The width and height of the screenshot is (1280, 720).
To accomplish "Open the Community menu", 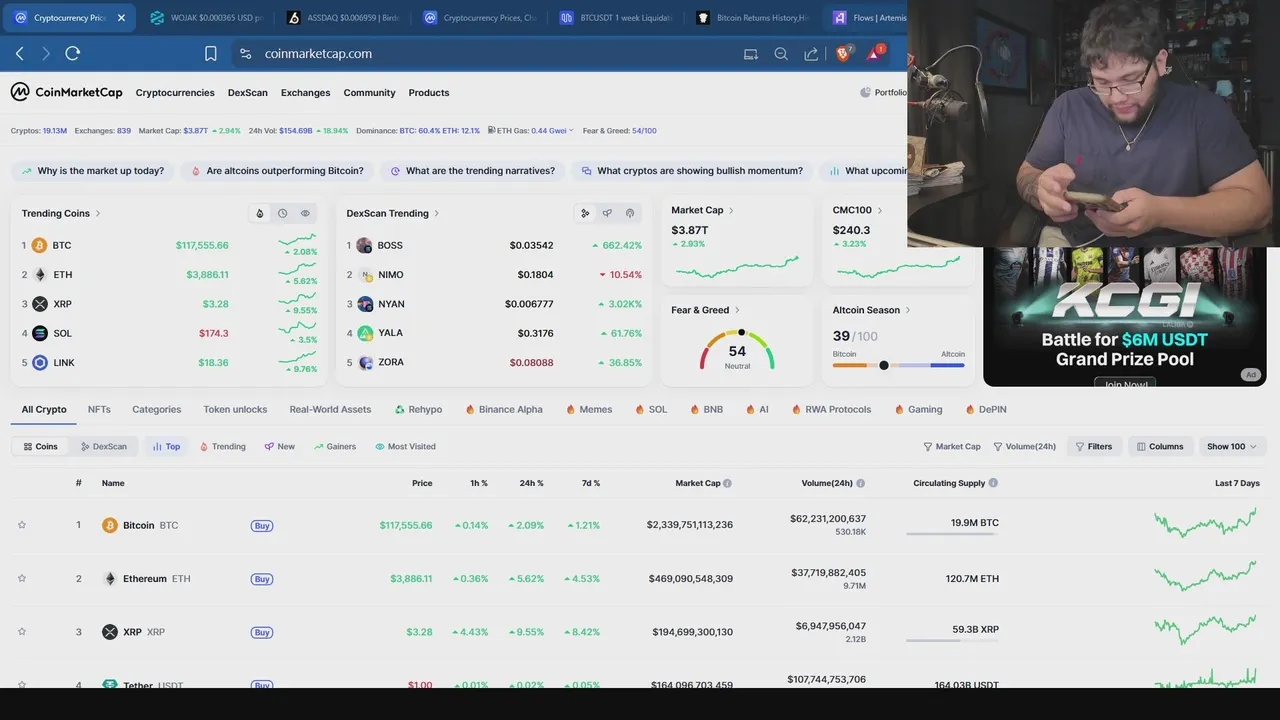I will [369, 93].
